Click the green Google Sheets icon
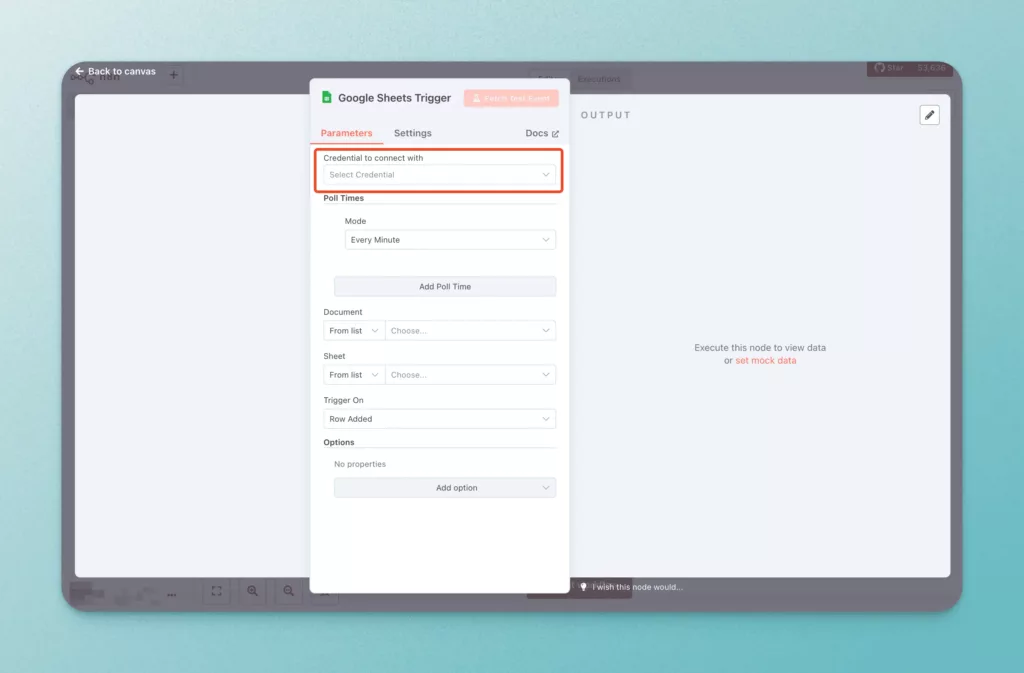Viewport: 1024px width, 673px height. pos(327,98)
